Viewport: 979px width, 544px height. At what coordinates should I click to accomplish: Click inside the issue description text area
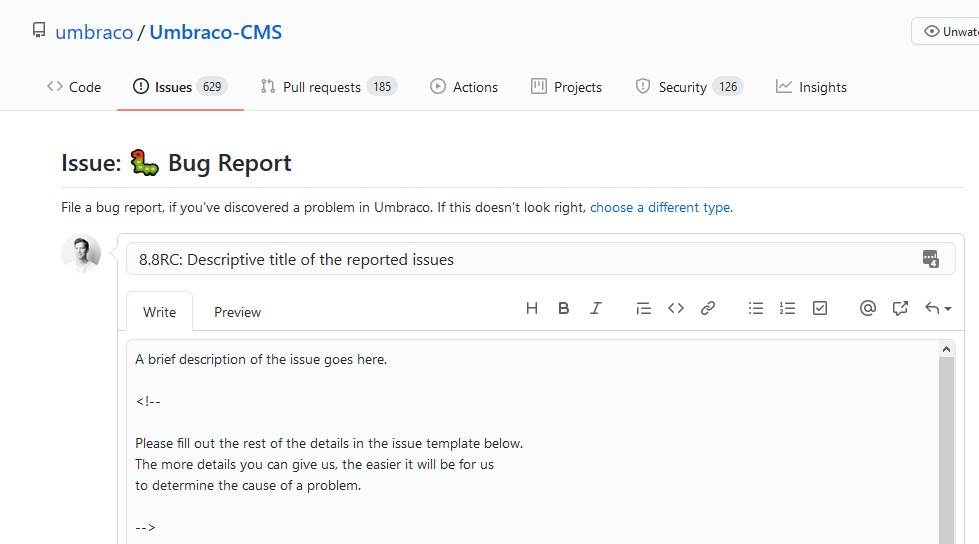(x=532, y=442)
